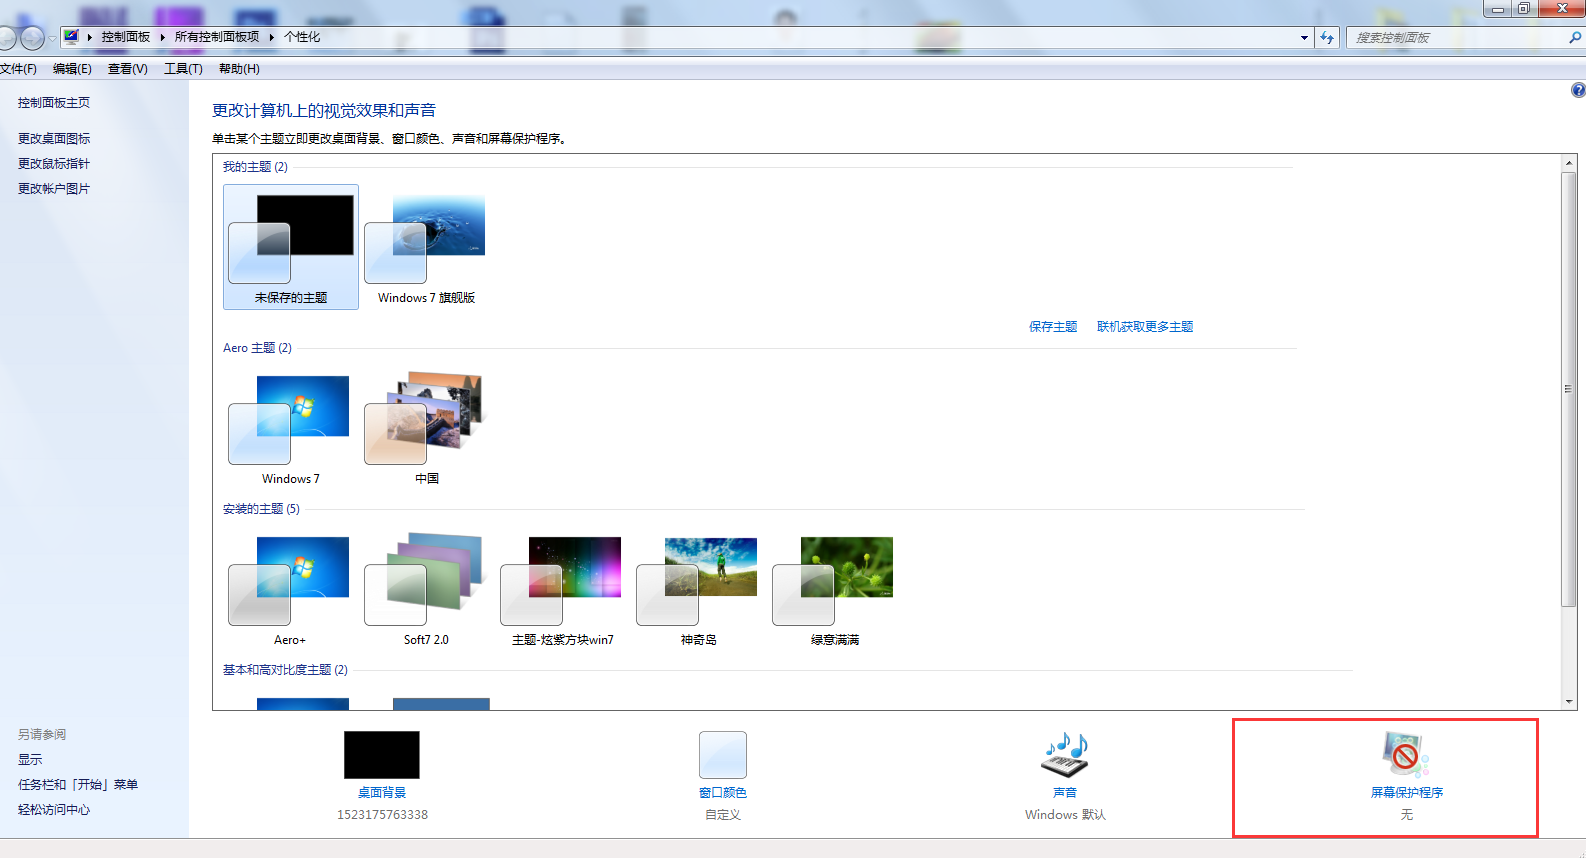
Task: Open the 文件(F) menu
Action: point(18,69)
